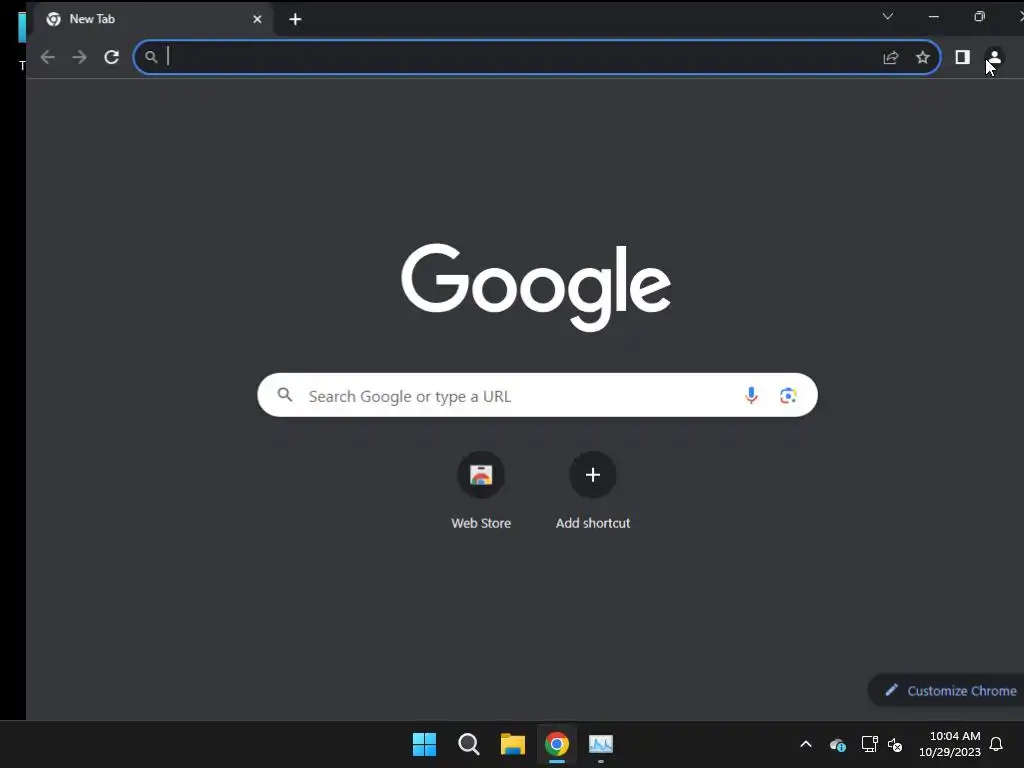Expand the tab search chevron
Image resolution: width=1024 pixels, height=768 pixels.
click(x=888, y=16)
